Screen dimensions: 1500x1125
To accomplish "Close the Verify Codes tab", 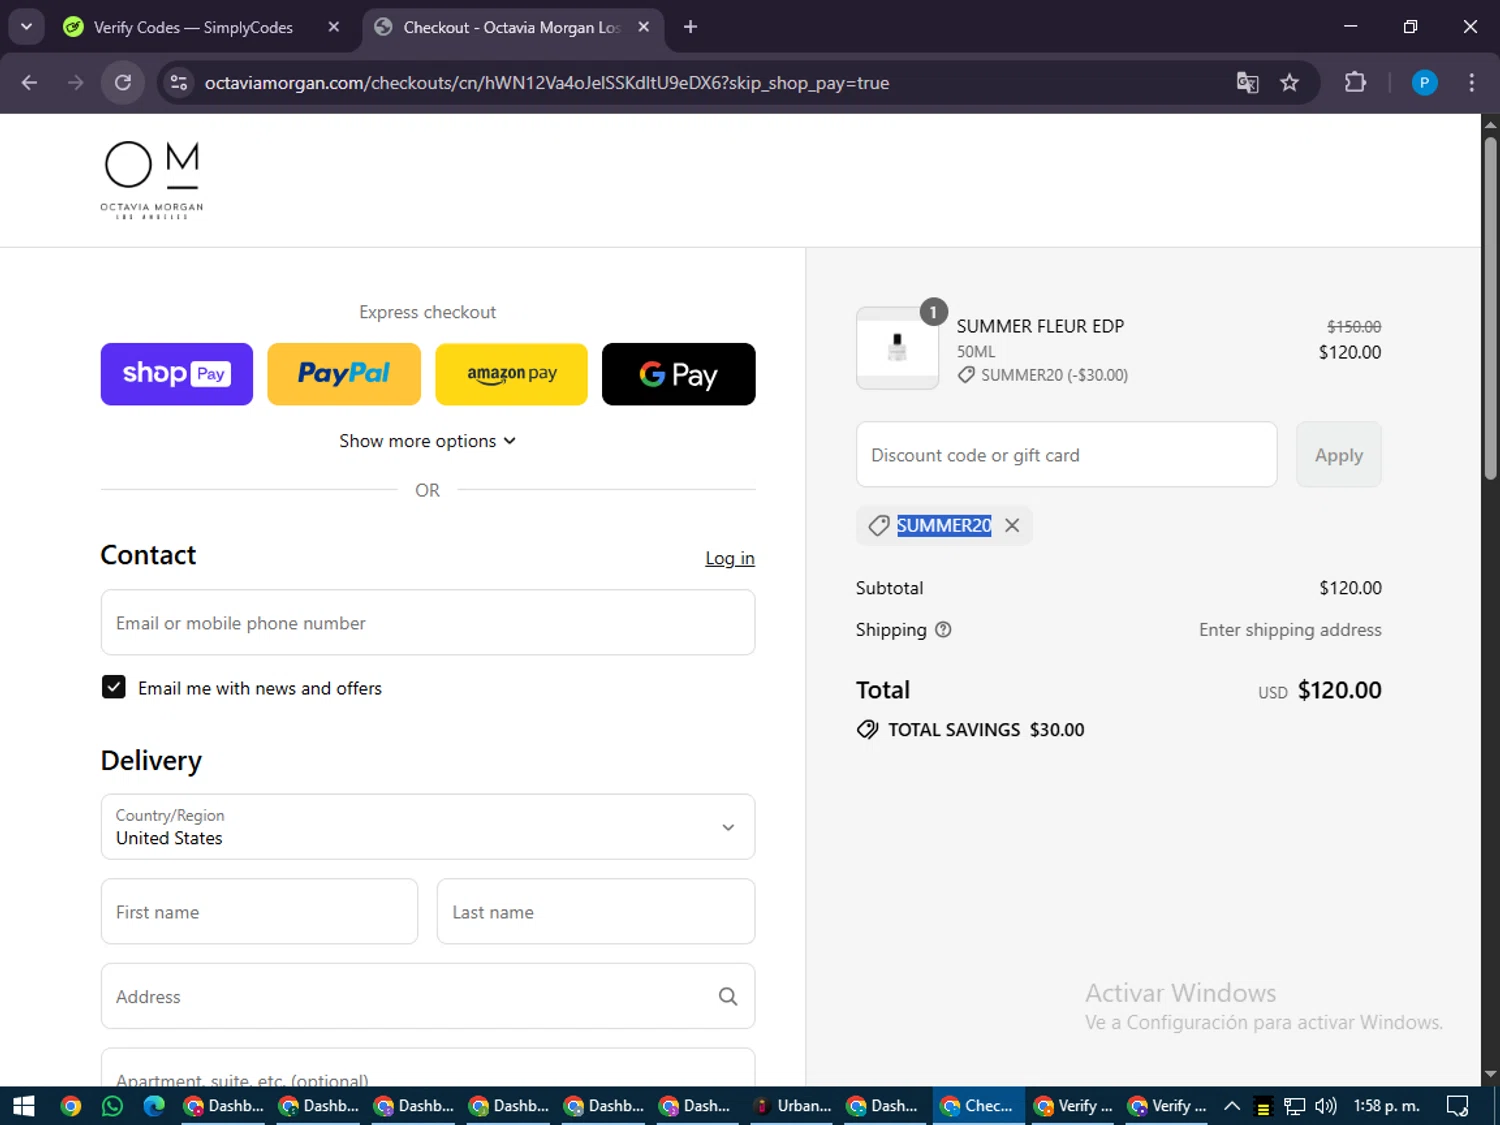I will tap(334, 27).
